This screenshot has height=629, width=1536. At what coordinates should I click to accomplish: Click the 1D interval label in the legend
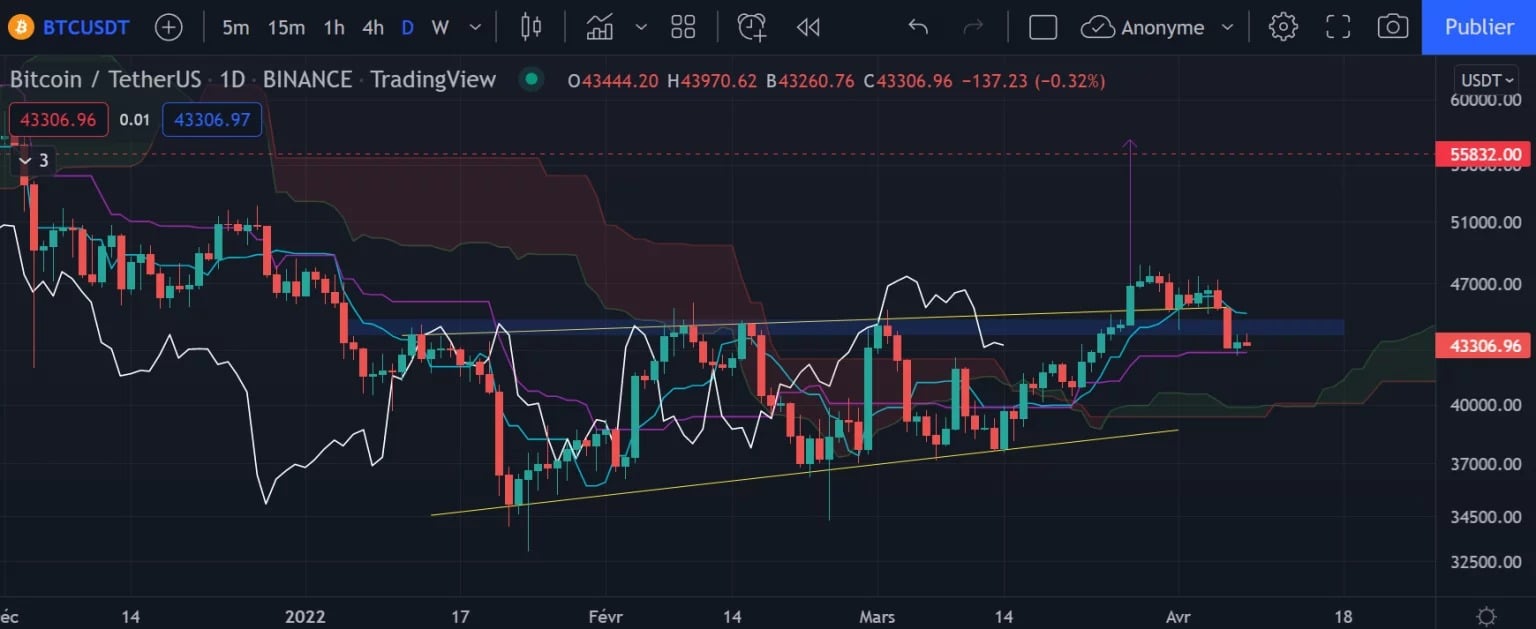click(x=233, y=80)
